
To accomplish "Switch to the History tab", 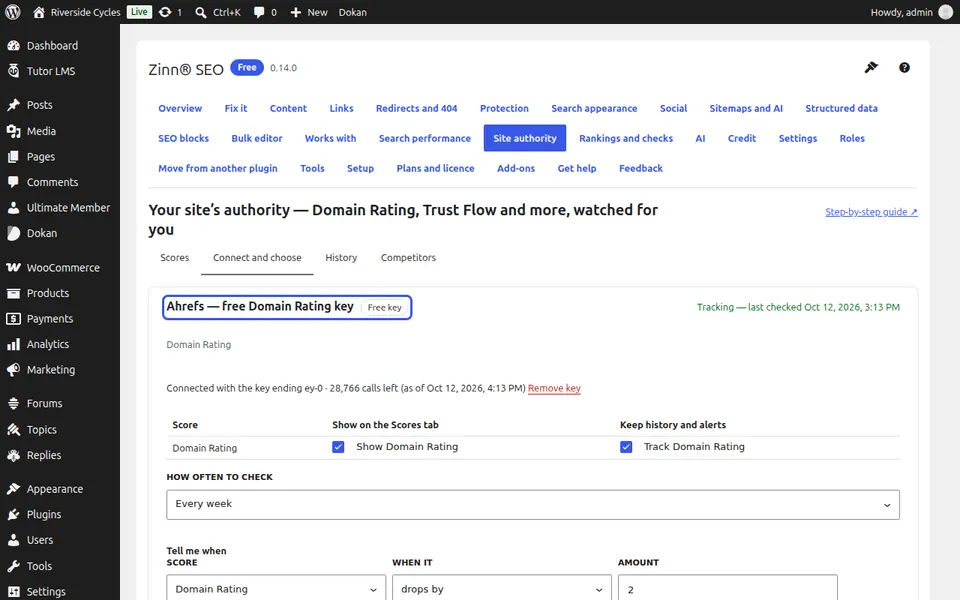I will click(x=341, y=258).
